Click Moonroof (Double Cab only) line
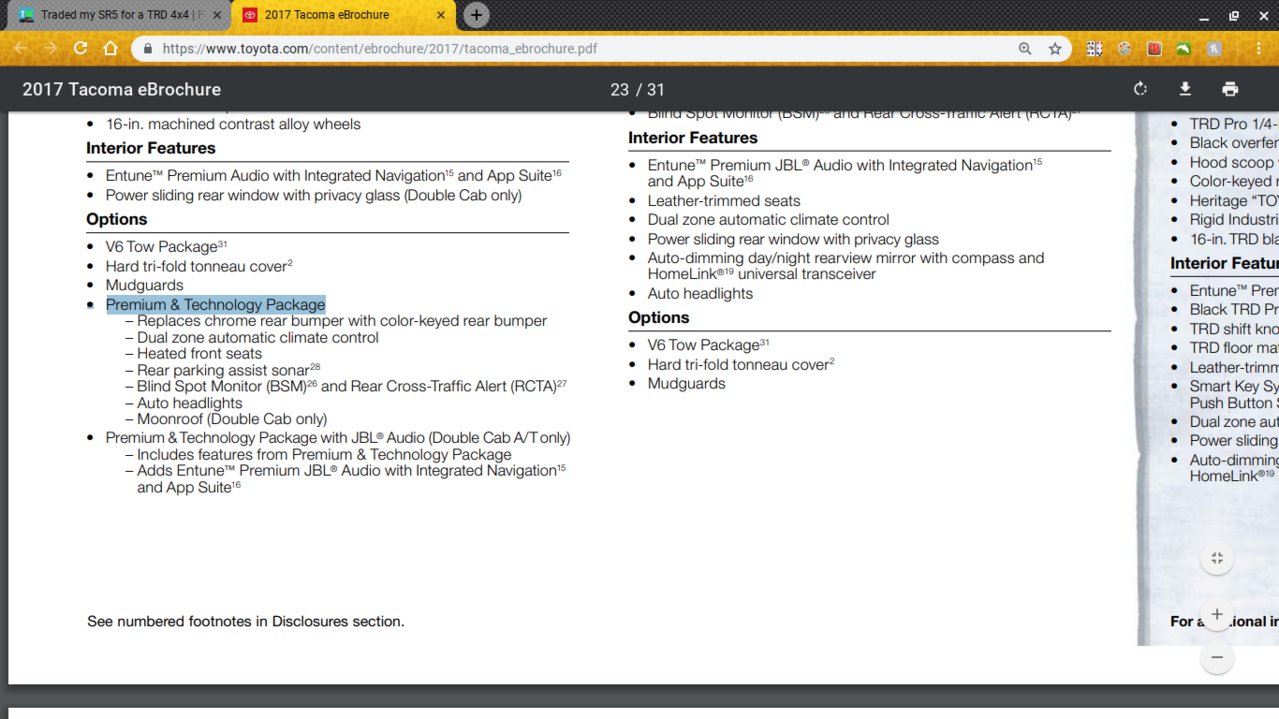Viewport: 1279px width, 719px height. click(232, 419)
